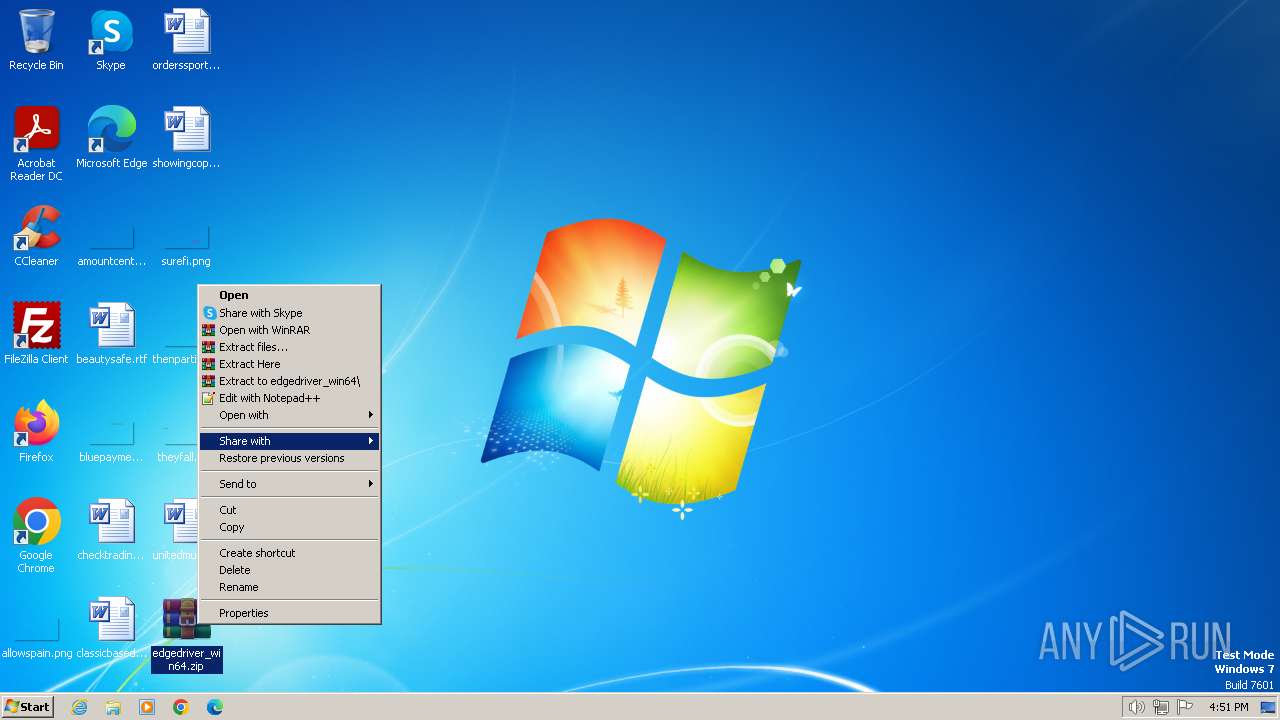Select the Skype desktop shortcut
This screenshot has width=1280, height=720.
click(111, 40)
